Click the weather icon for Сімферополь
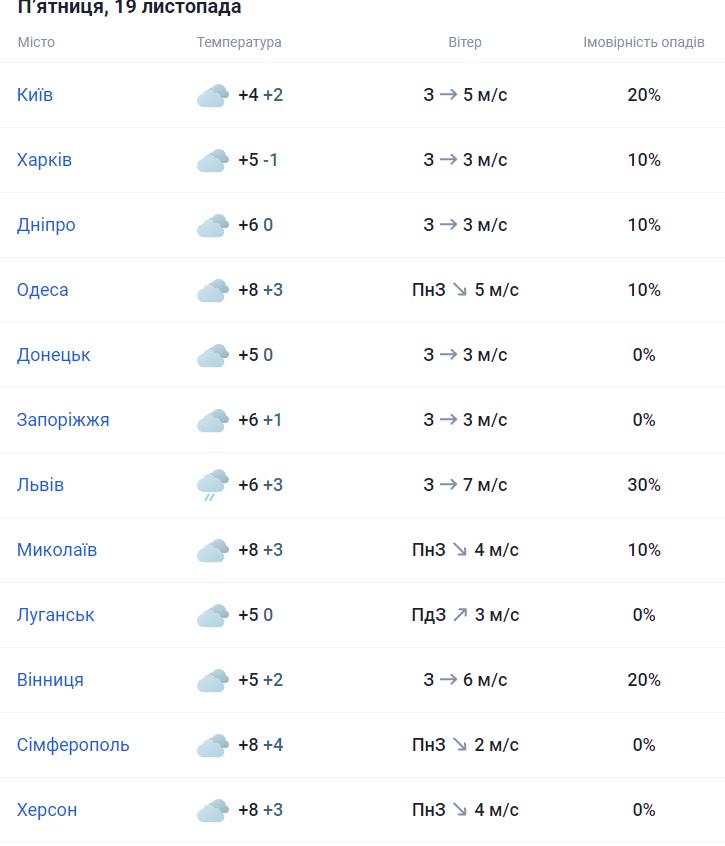 coord(212,746)
